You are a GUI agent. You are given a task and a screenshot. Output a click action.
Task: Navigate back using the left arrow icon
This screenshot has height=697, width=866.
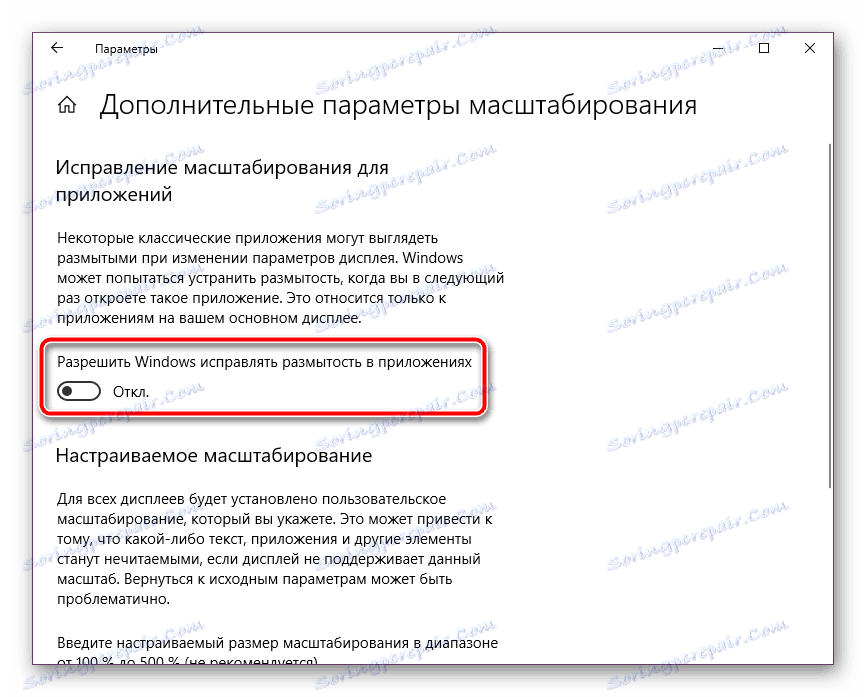[56, 47]
